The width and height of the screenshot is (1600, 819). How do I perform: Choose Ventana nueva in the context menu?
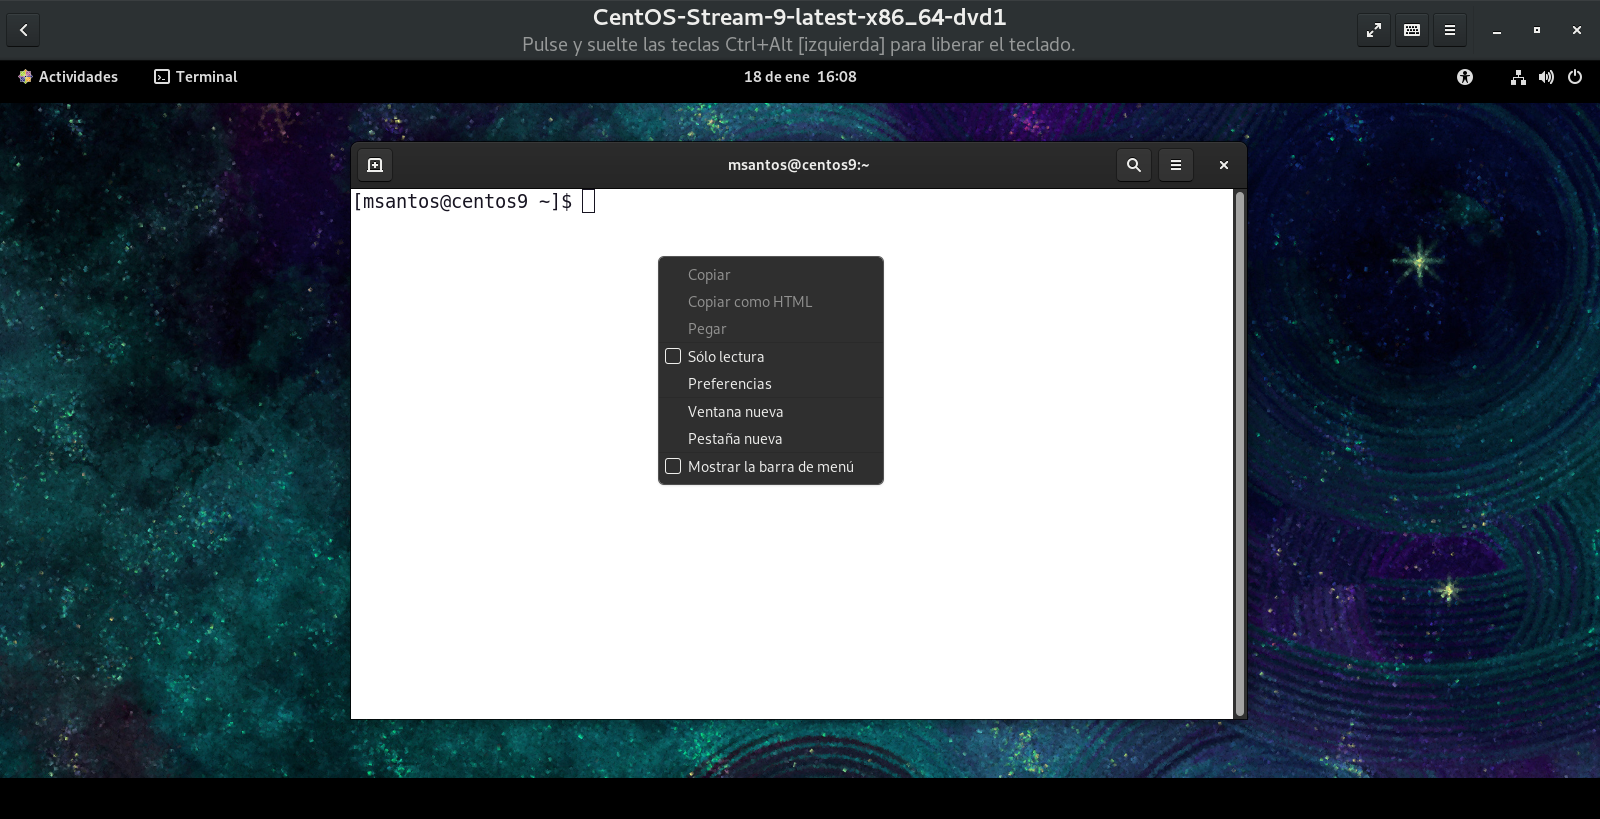click(735, 412)
